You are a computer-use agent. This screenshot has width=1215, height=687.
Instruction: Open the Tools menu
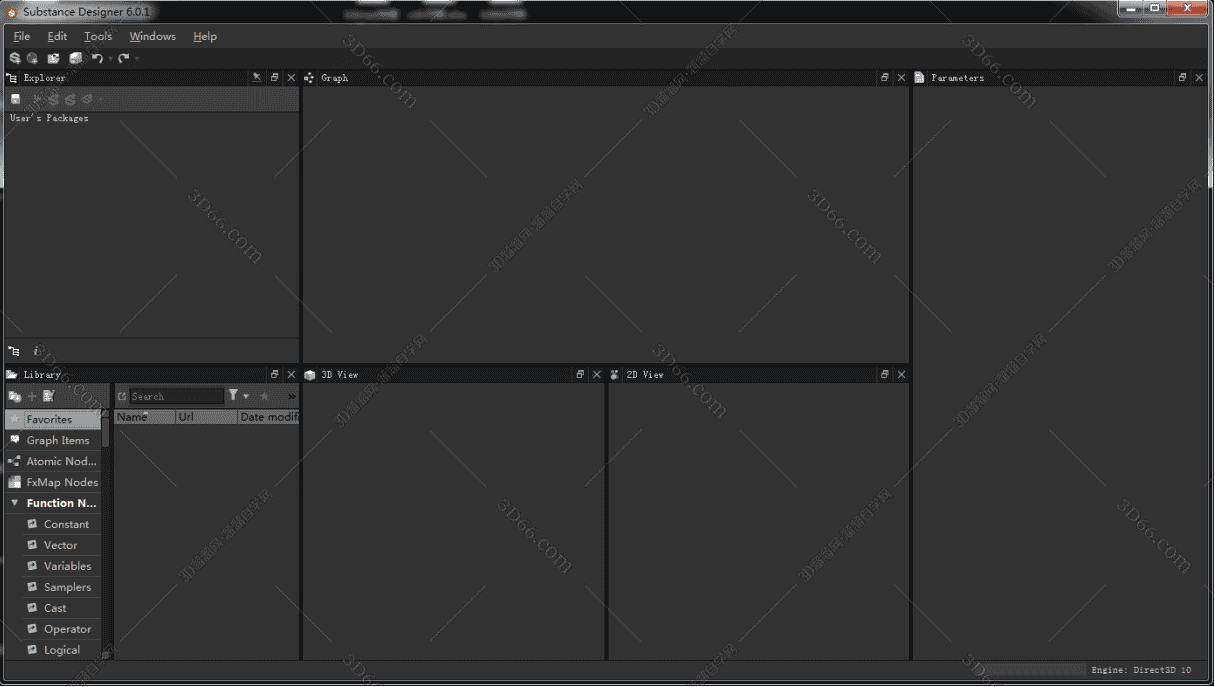tap(98, 36)
